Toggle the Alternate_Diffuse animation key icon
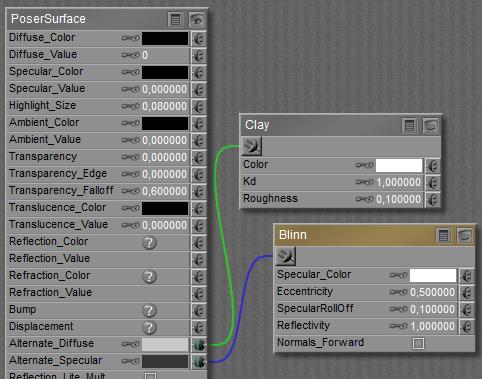Screen dimensions: 482x379 pos(130,344)
